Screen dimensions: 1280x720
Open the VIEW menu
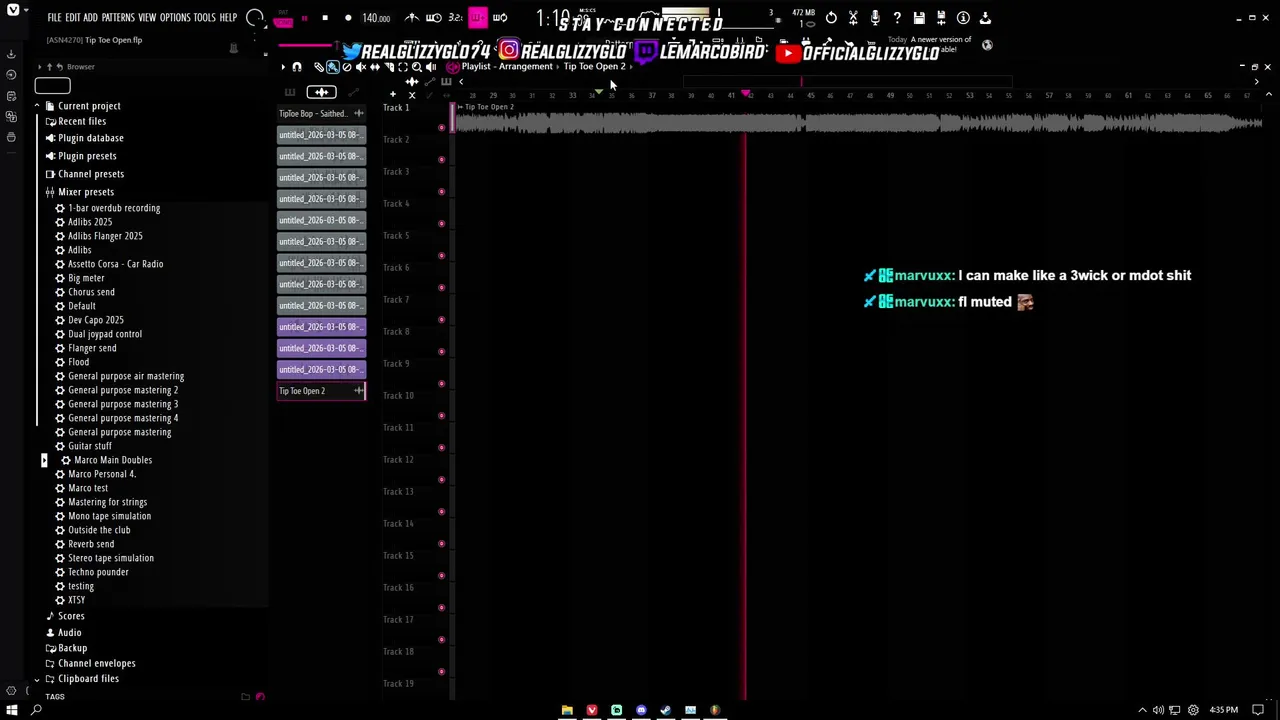[147, 18]
